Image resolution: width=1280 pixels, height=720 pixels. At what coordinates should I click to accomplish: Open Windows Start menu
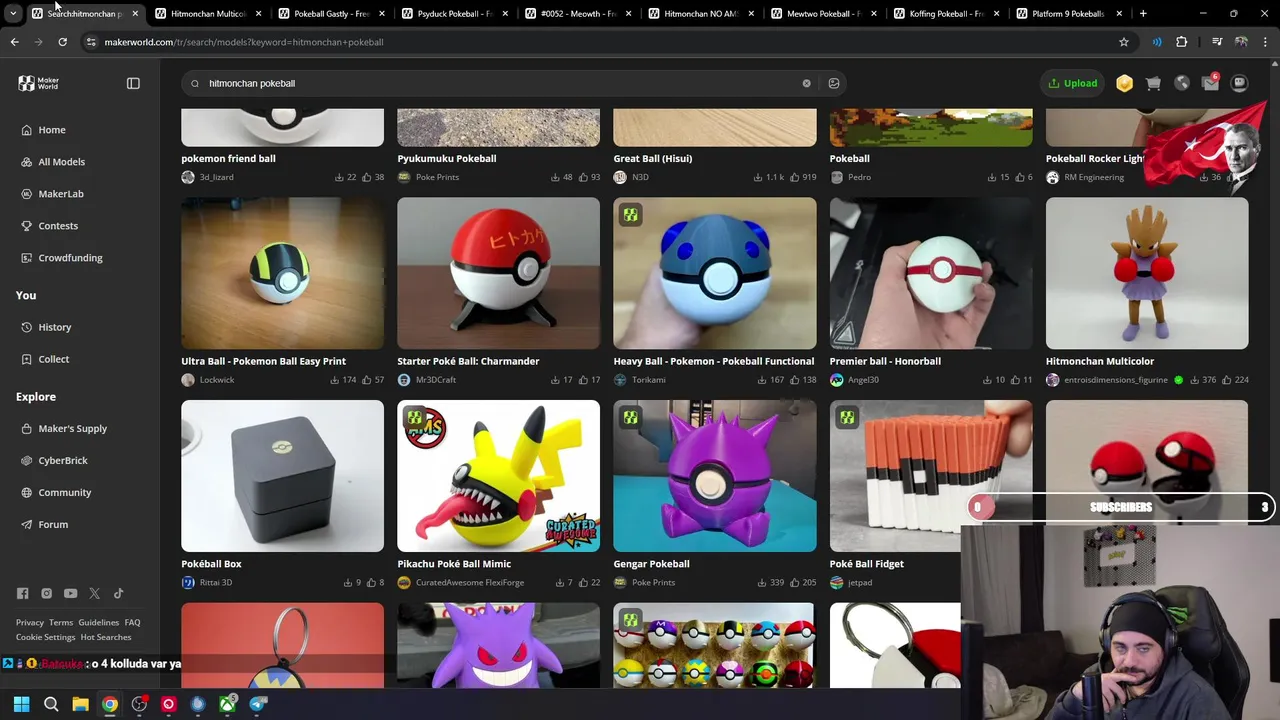(x=21, y=704)
